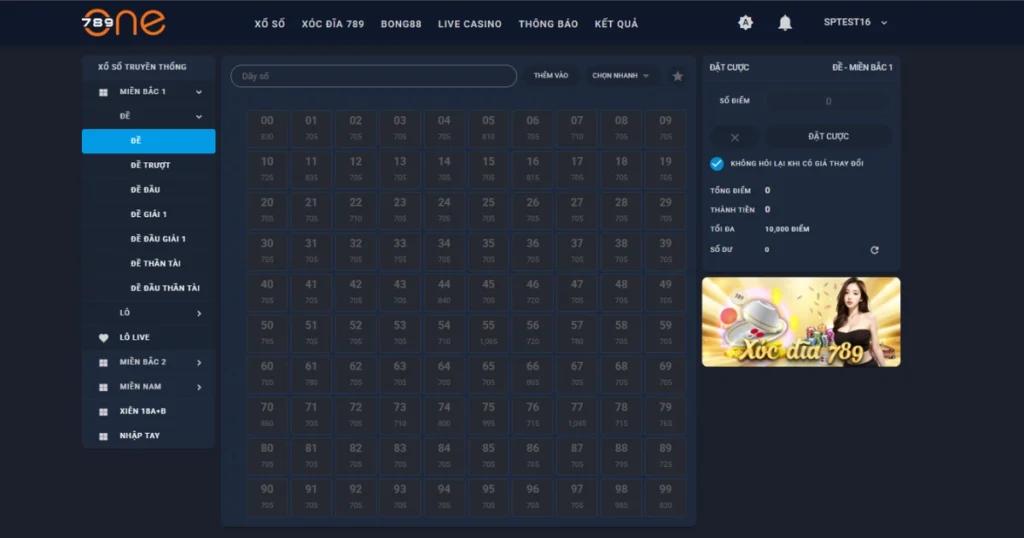1024x538 pixels.
Task: Select the highlighted Đề item
Action: tap(148, 141)
